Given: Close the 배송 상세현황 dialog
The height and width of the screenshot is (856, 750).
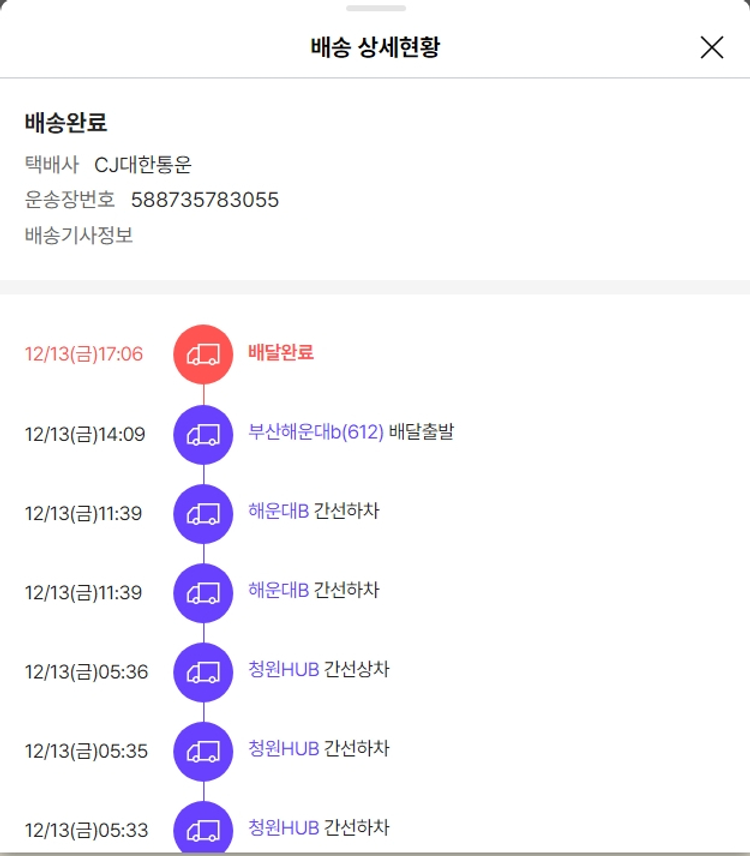Looking at the screenshot, I should pyautogui.click(x=711, y=47).
